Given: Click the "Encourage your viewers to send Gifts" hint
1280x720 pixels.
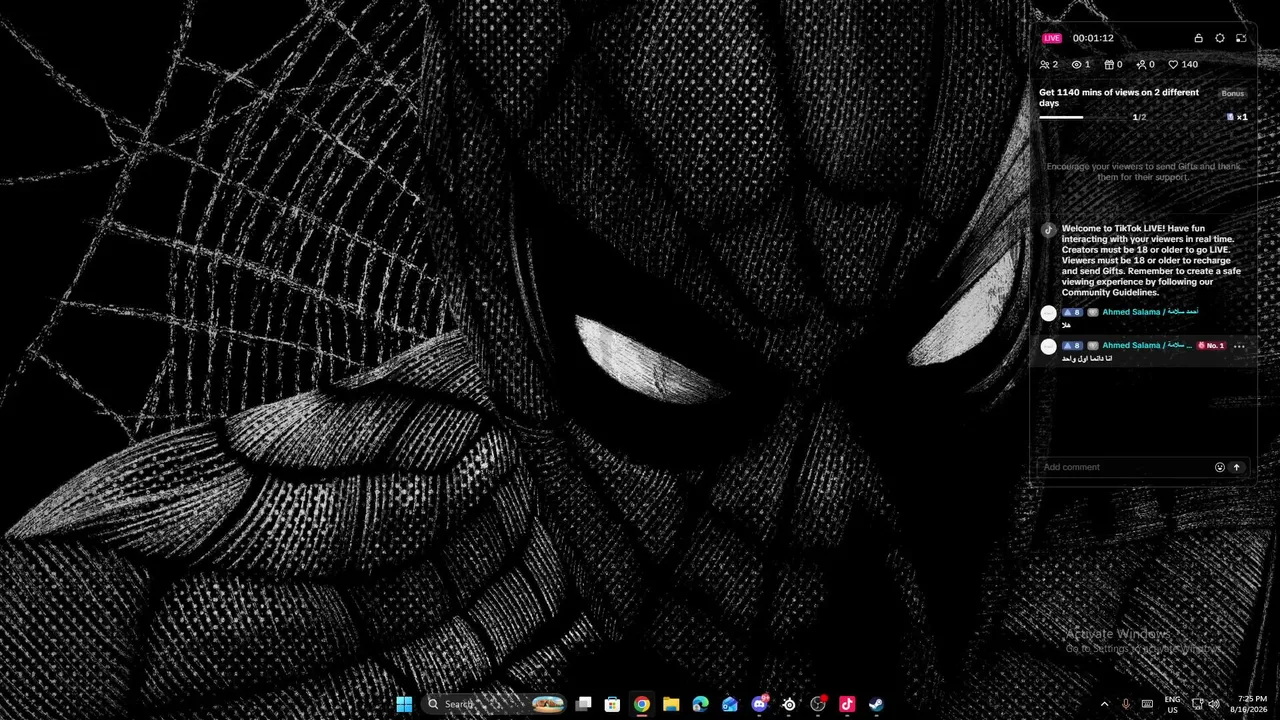Looking at the screenshot, I should coord(1143,172).
